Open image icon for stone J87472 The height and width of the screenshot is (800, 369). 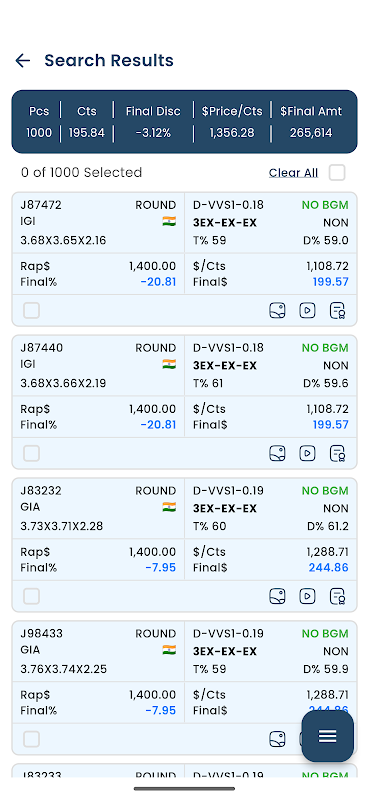277,310
